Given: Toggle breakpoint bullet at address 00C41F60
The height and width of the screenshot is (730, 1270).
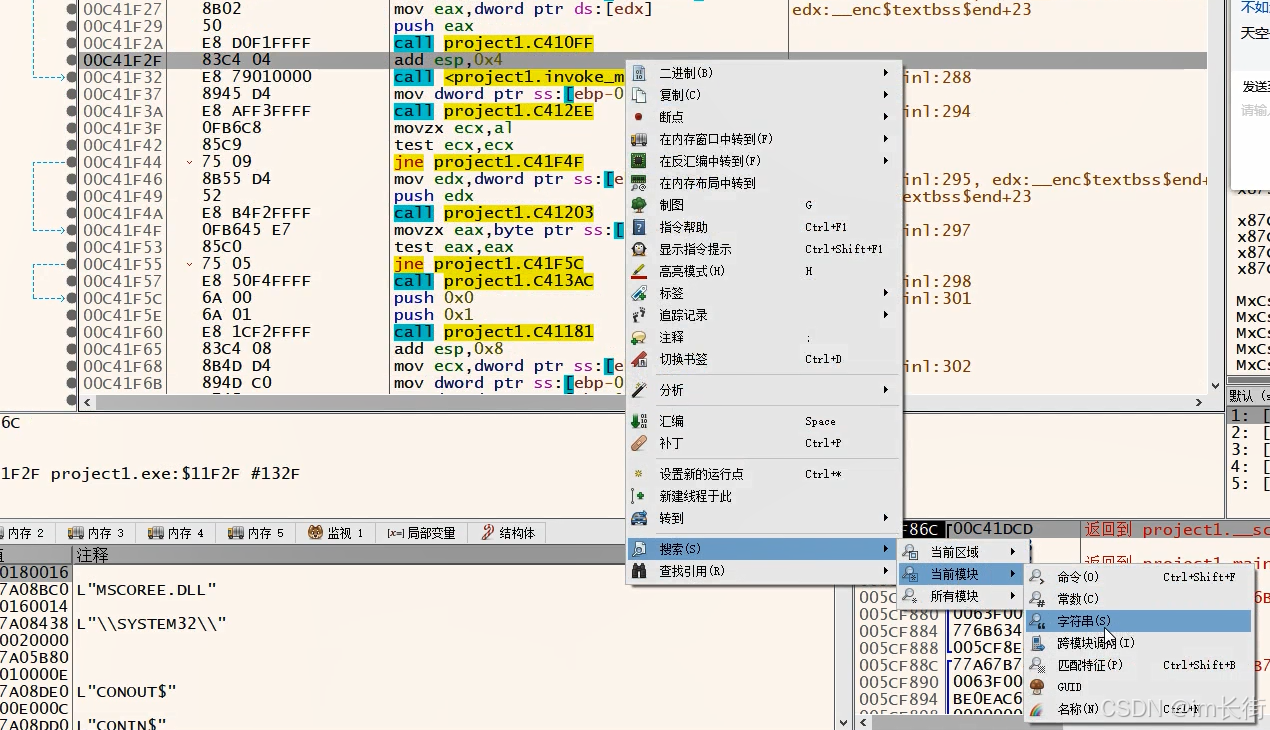Looking at the screenshot, I should (71, 332).
